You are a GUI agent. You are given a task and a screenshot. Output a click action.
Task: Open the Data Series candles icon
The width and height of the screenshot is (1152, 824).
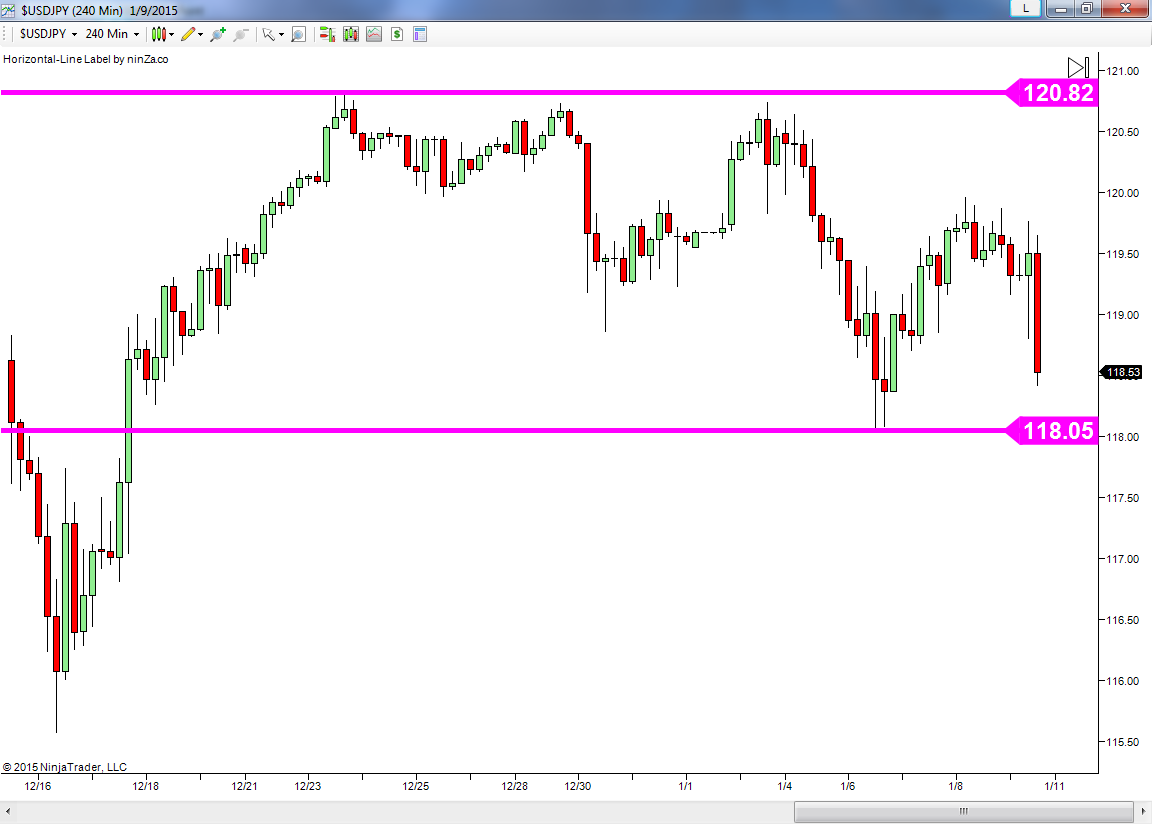click(x=350, y=34)
